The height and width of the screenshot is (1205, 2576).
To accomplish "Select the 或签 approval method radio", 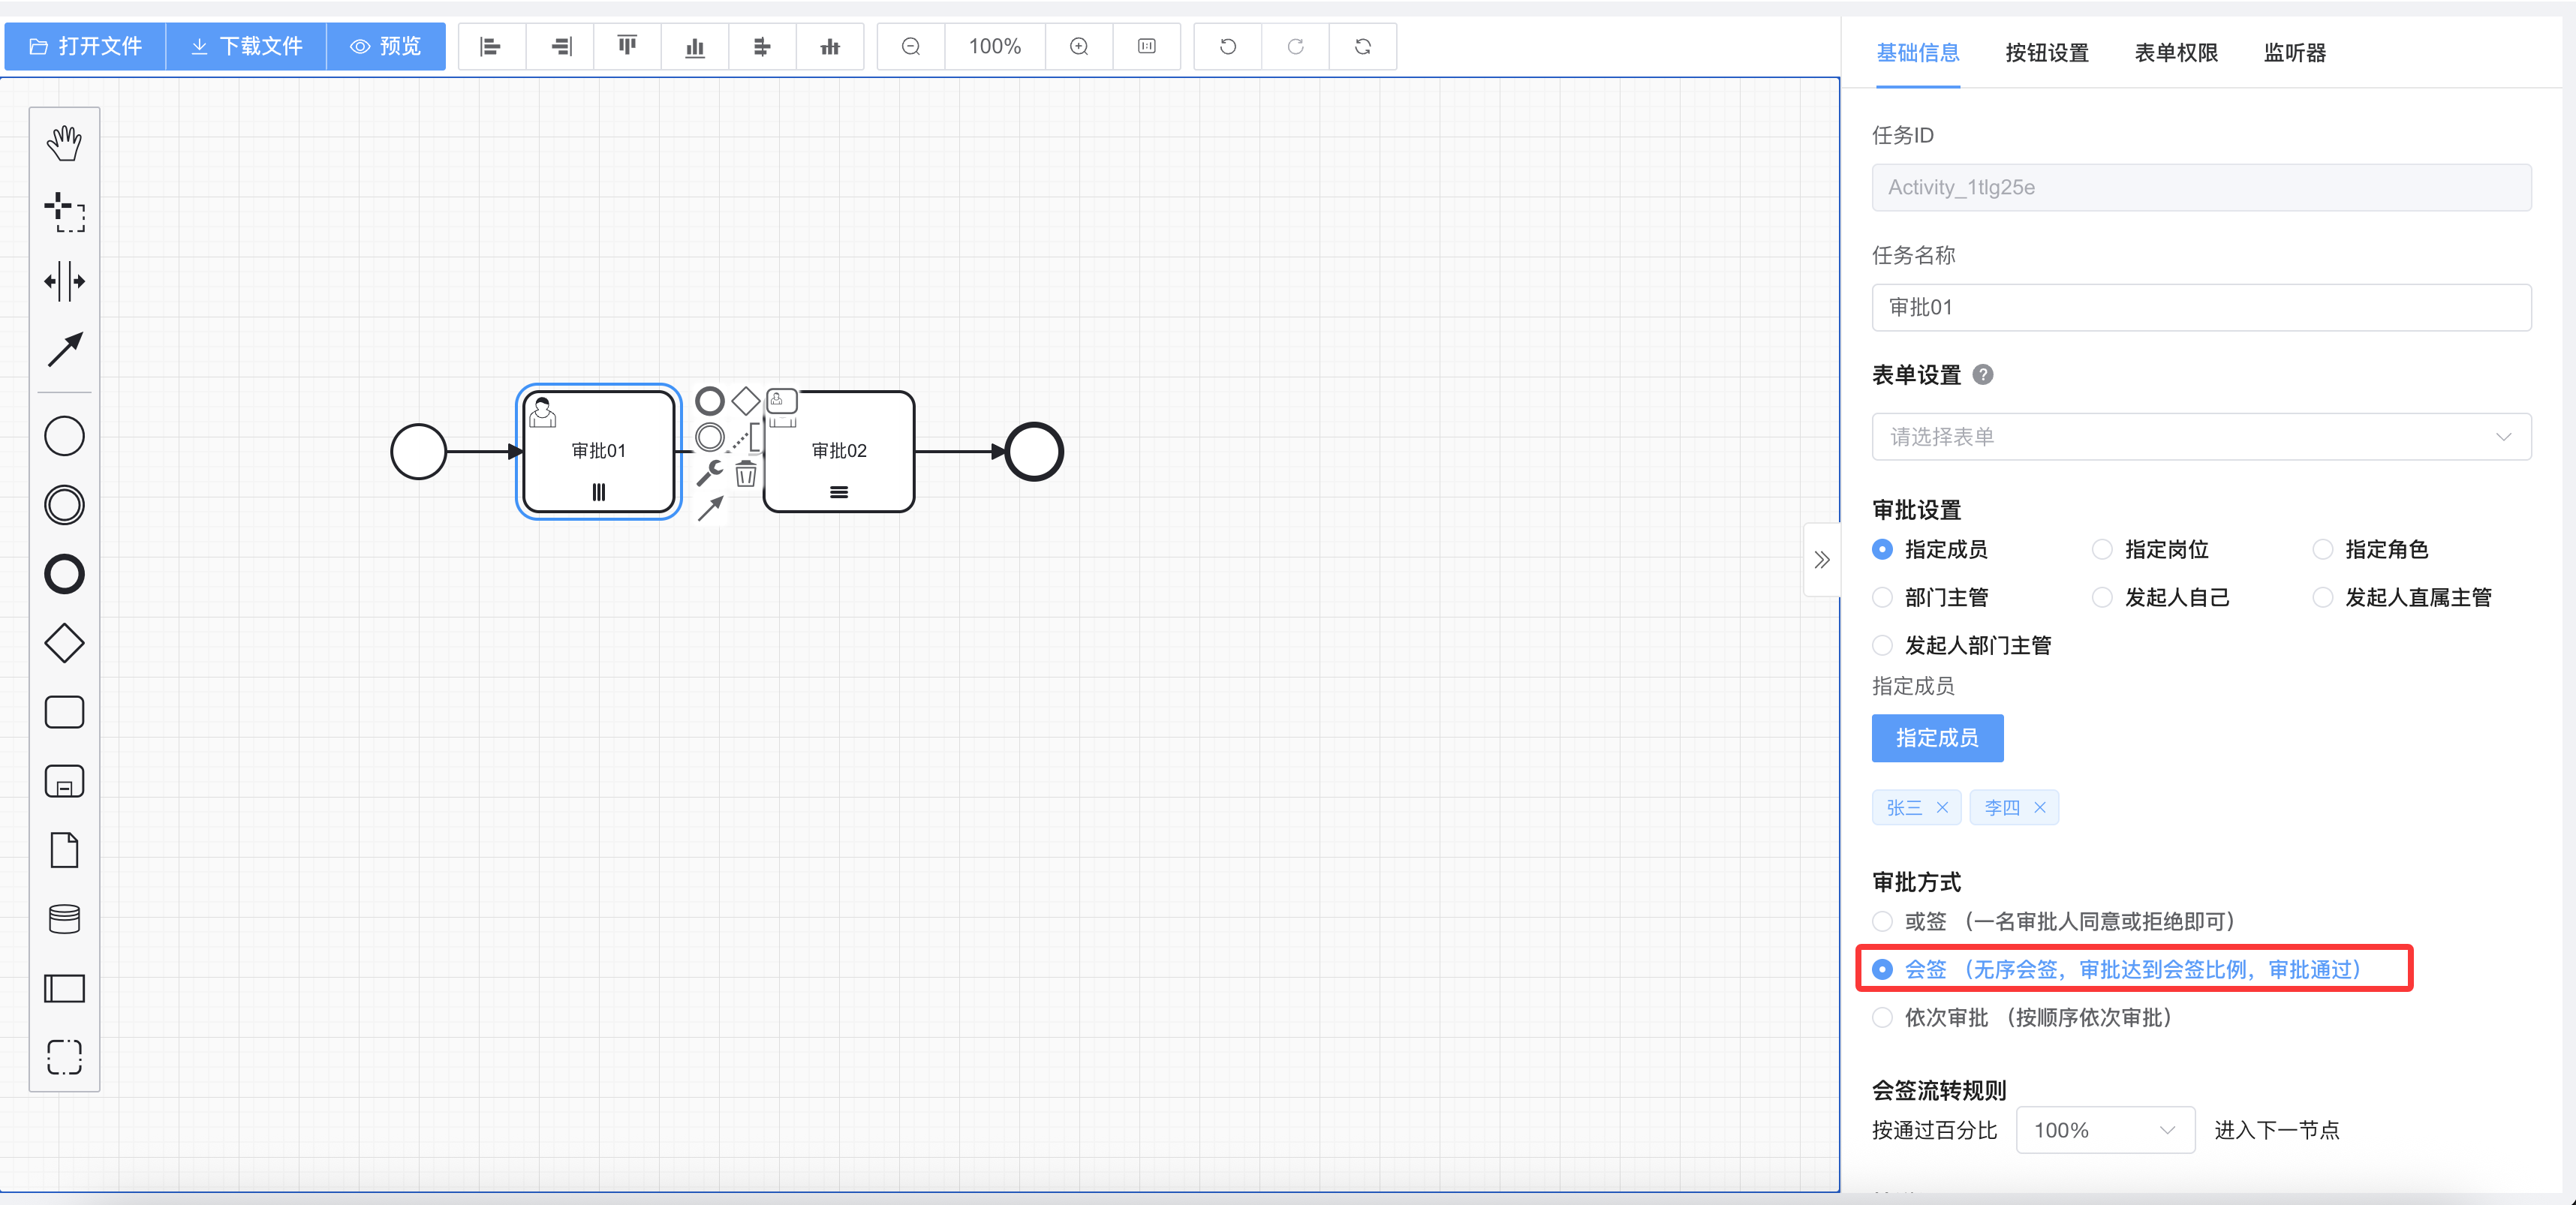I will coord(1882,921).
